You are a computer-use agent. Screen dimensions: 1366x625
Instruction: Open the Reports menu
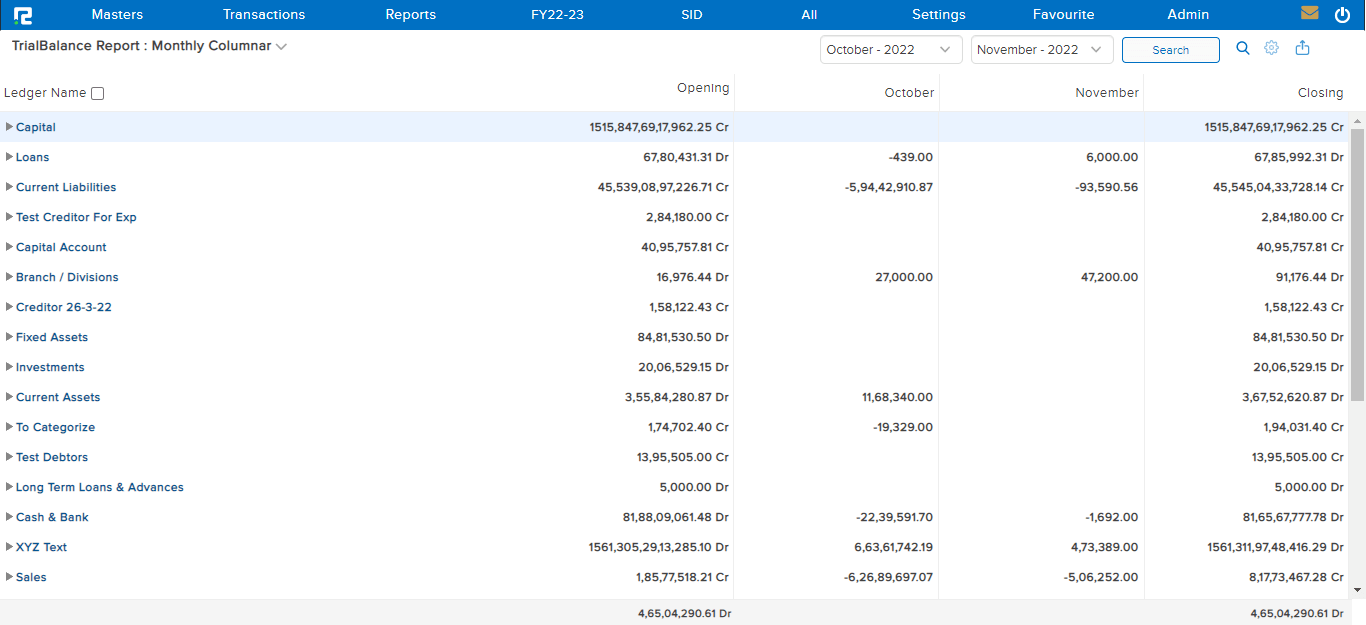point(410,15)
